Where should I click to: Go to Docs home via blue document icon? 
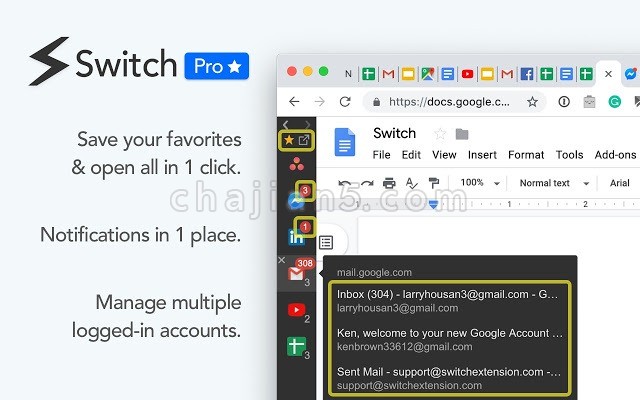coord(344,142)
